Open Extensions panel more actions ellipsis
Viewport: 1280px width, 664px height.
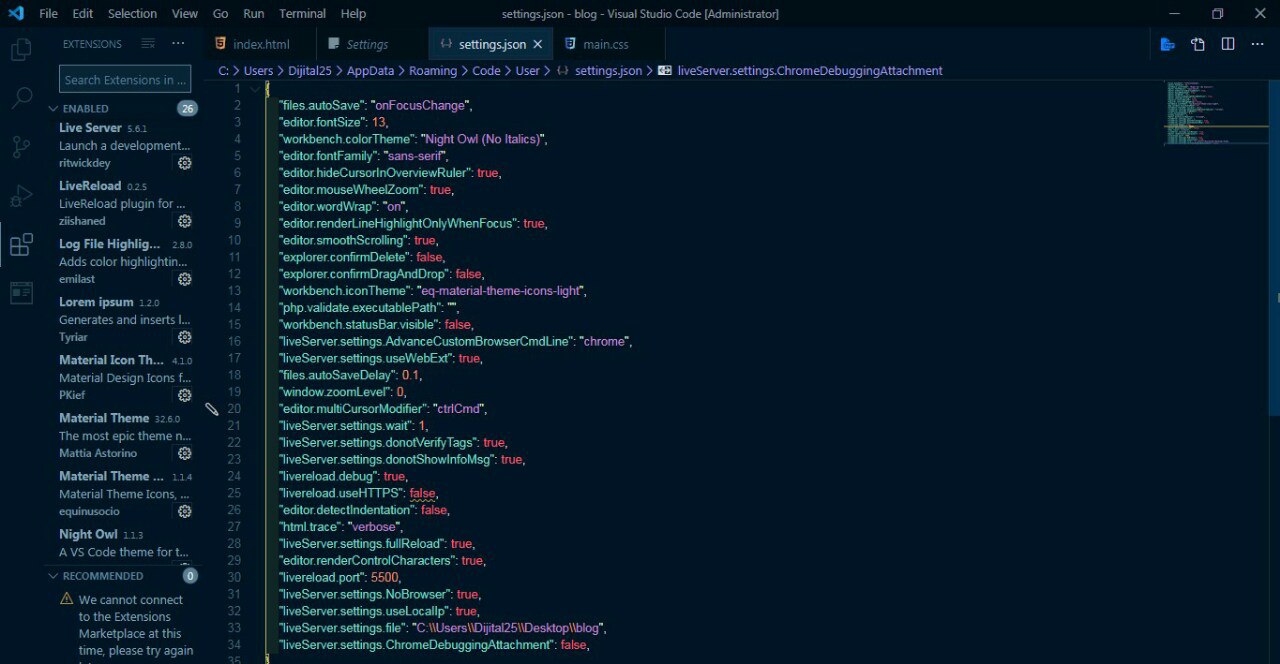(x=178, y=44)
